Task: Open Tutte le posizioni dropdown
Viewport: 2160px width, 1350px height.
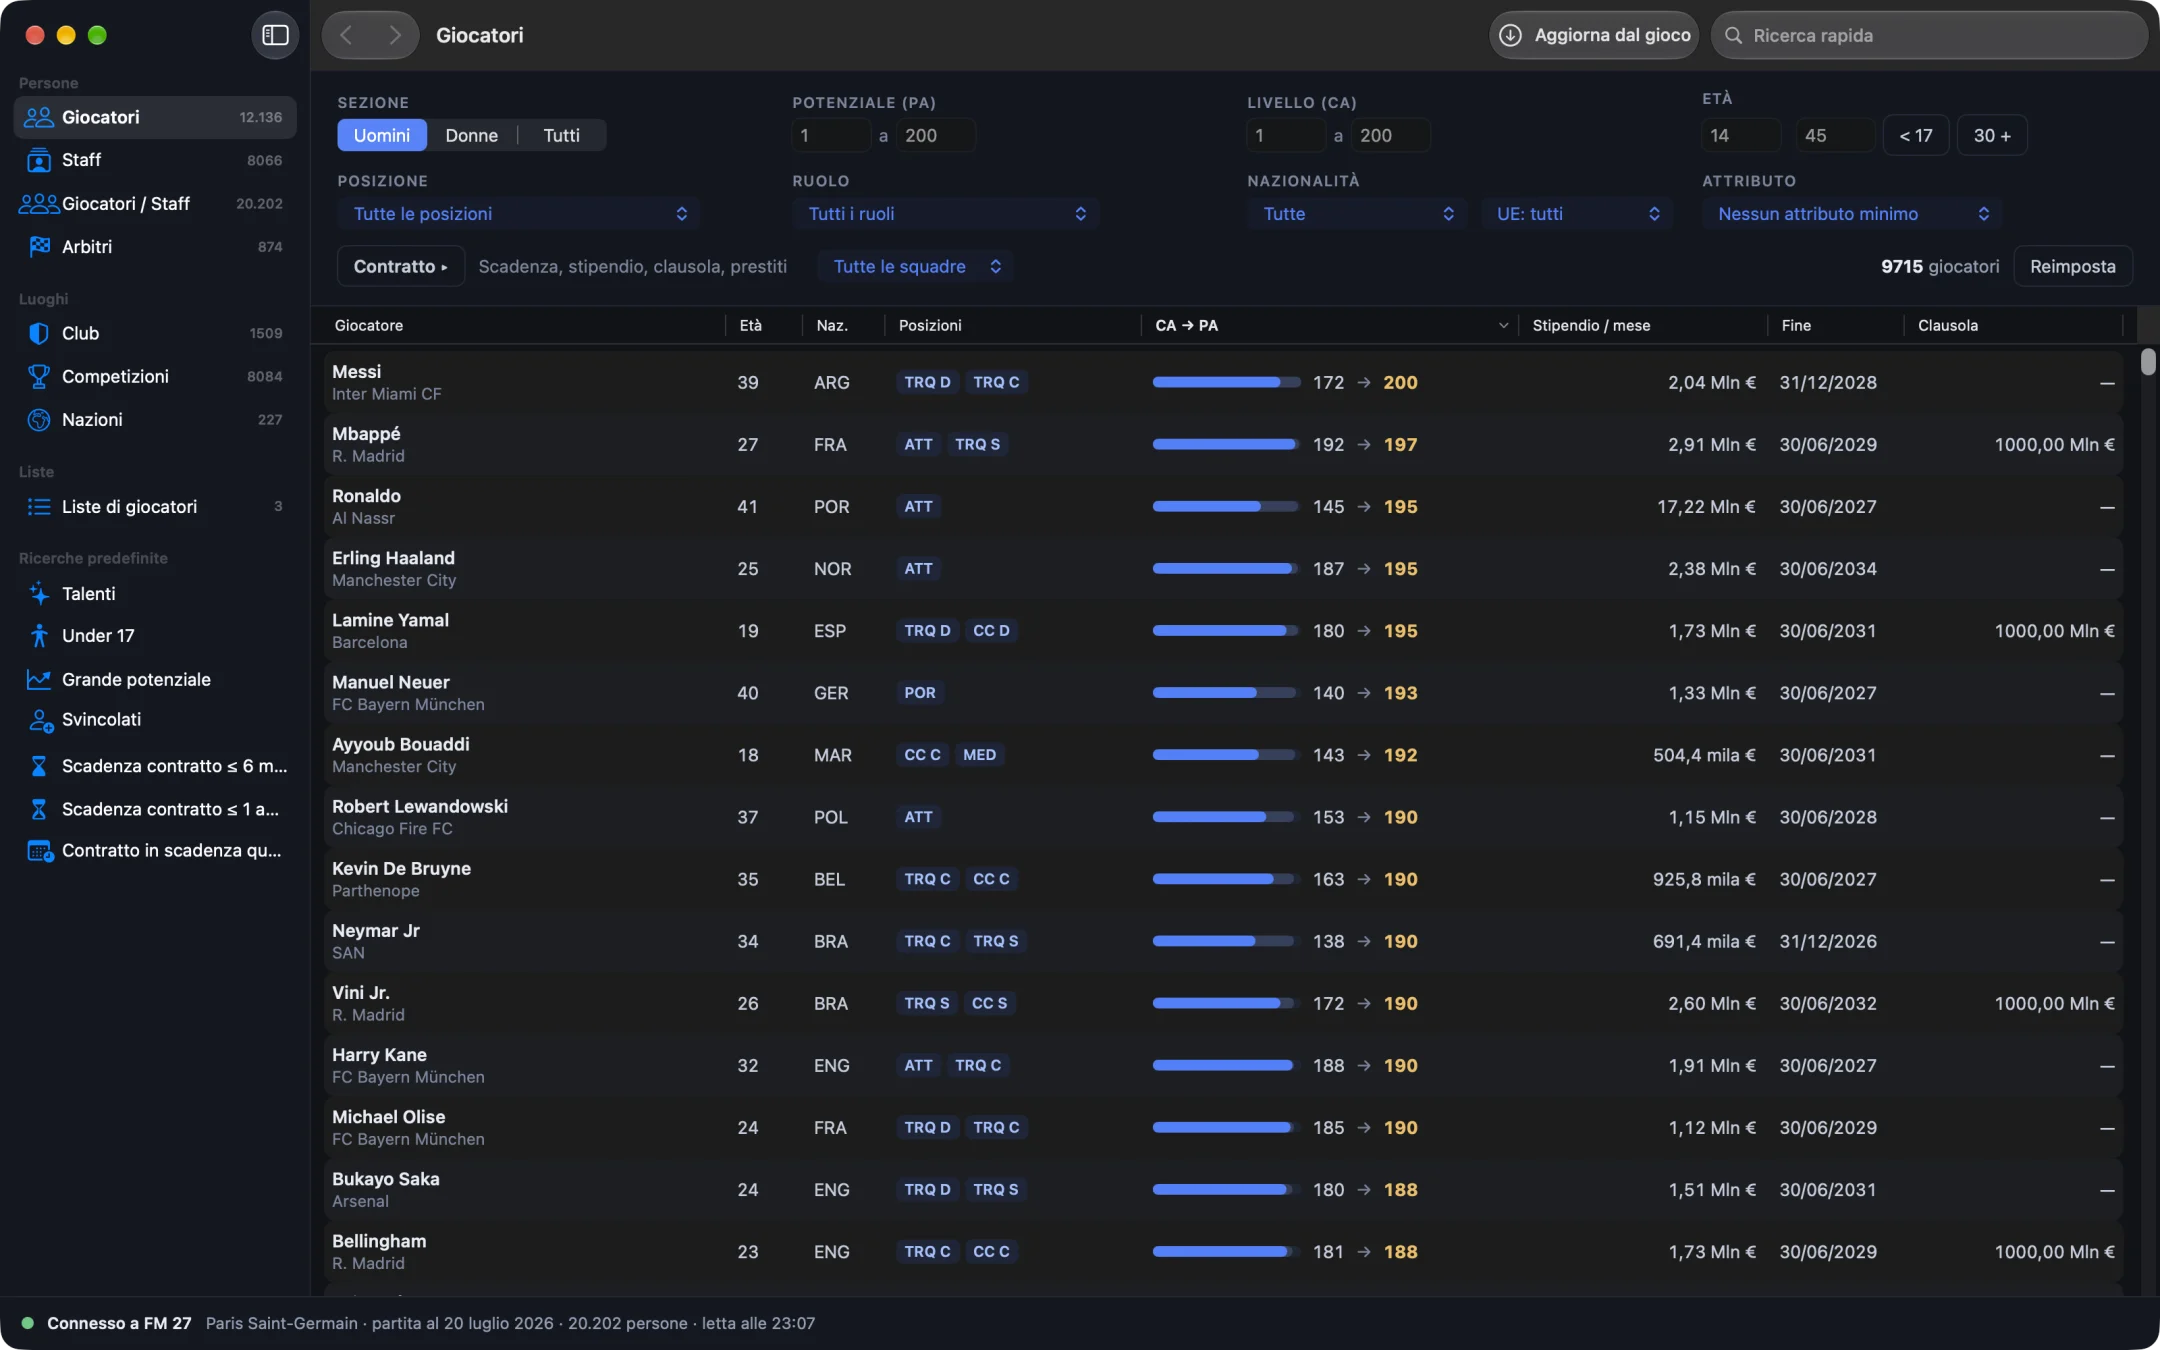Action: tap(518, 214)
